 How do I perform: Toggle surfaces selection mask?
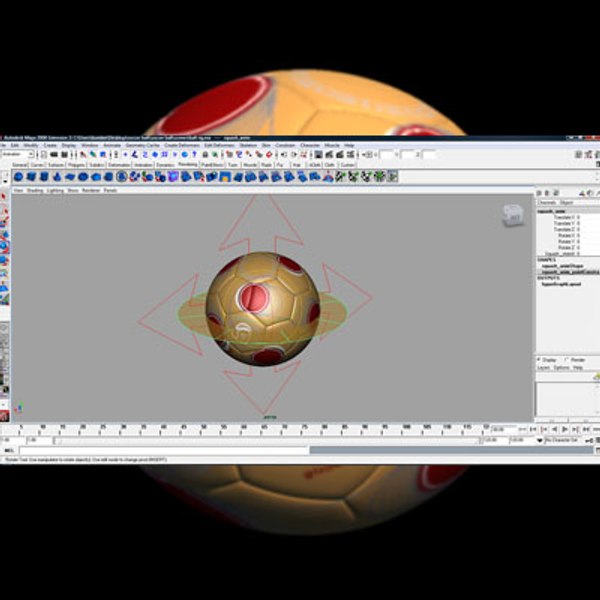tap(155, 155)
